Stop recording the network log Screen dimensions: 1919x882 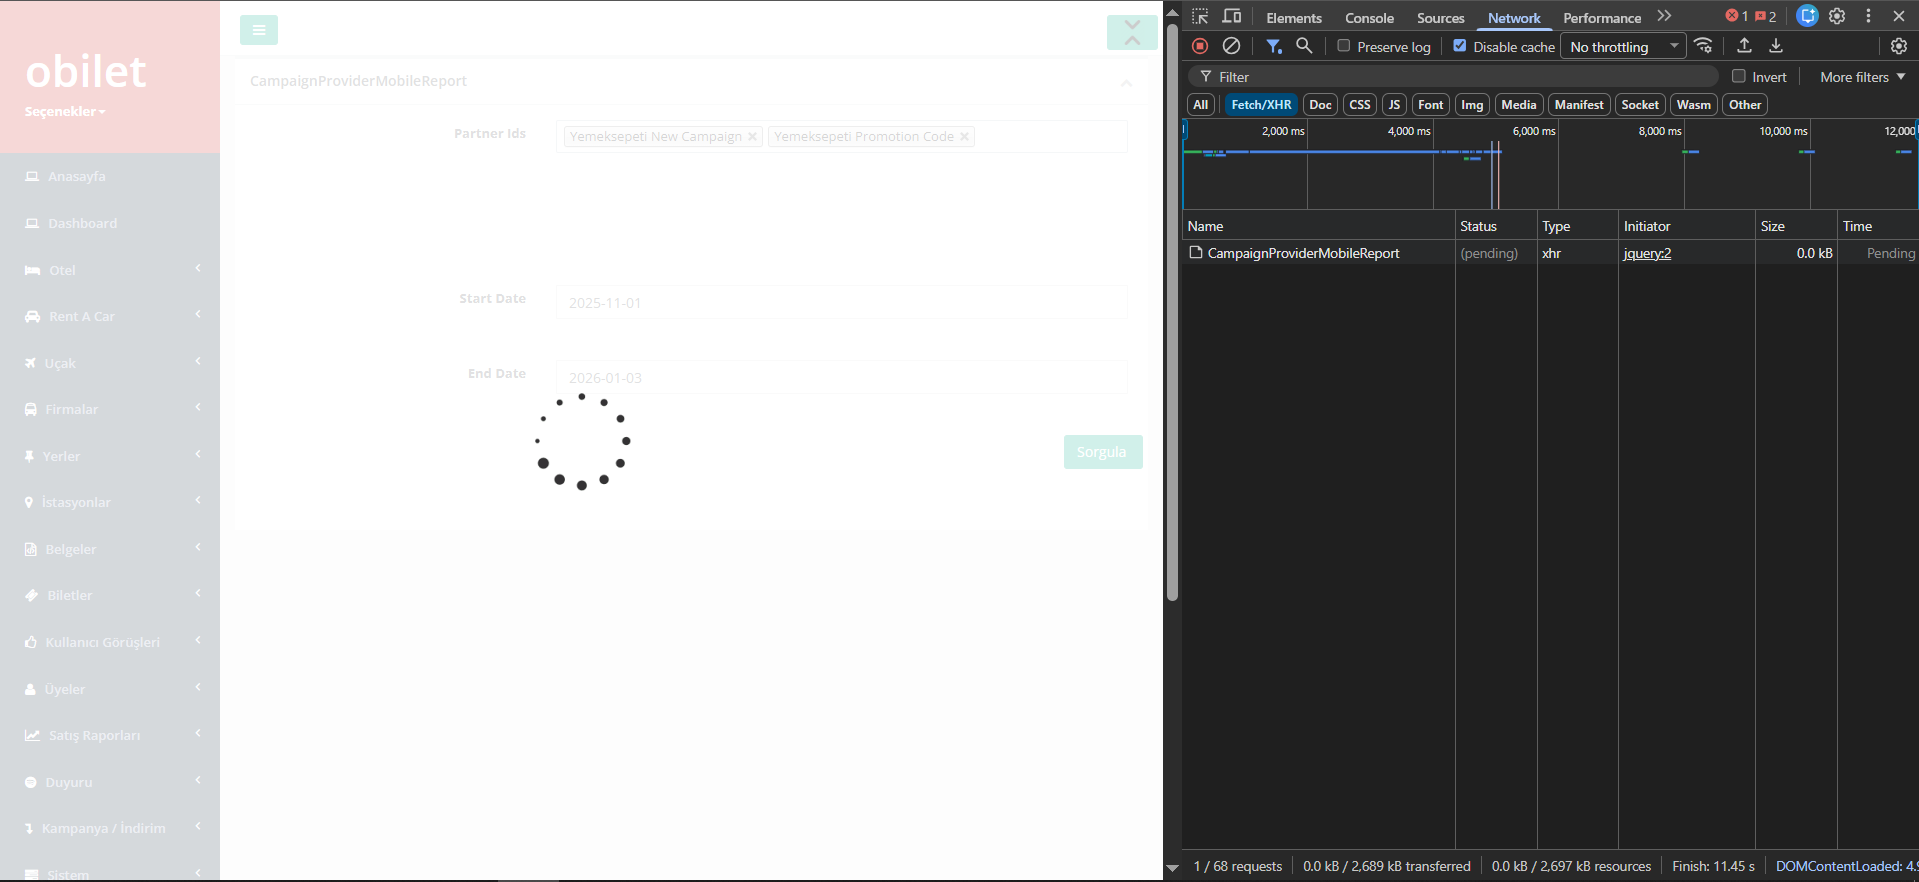(x=1200, y=46)
